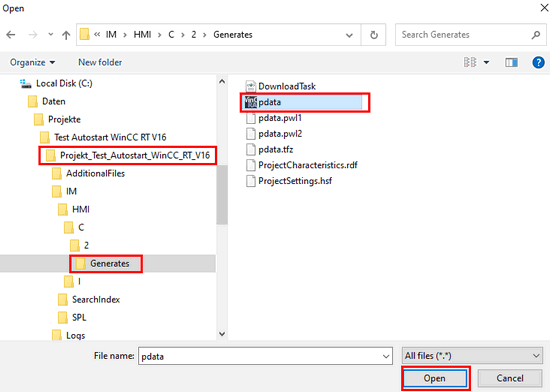Click the pdata.pwl2 file icon
The width and height of the screenshot is (550, 392).
tap(250, 134)
